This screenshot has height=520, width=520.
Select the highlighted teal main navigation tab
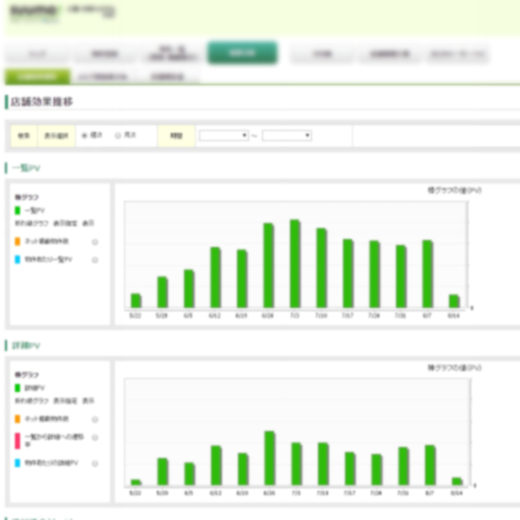(242, 53)
